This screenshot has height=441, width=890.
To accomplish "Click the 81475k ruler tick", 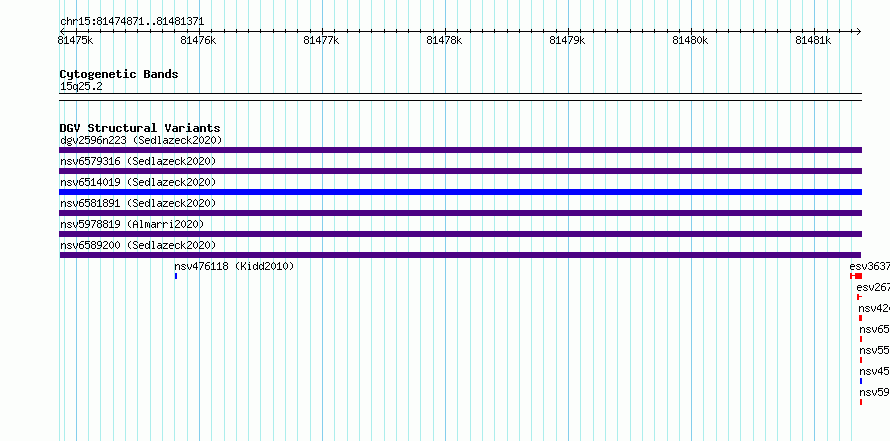I will (x=75, y=40).
